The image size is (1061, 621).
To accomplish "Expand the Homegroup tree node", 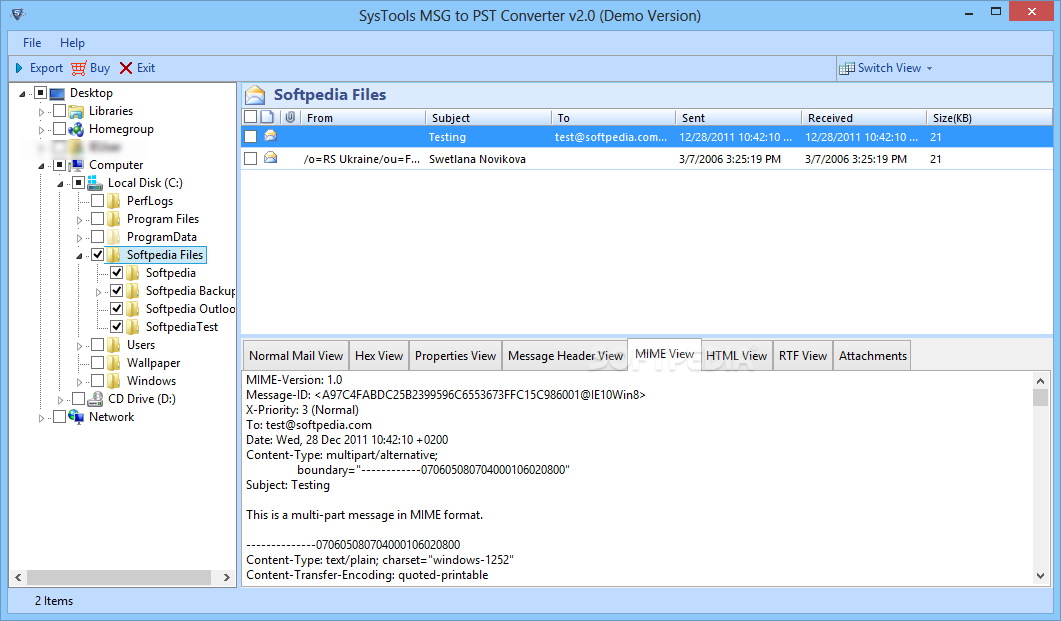I will (x=41, y=130).
